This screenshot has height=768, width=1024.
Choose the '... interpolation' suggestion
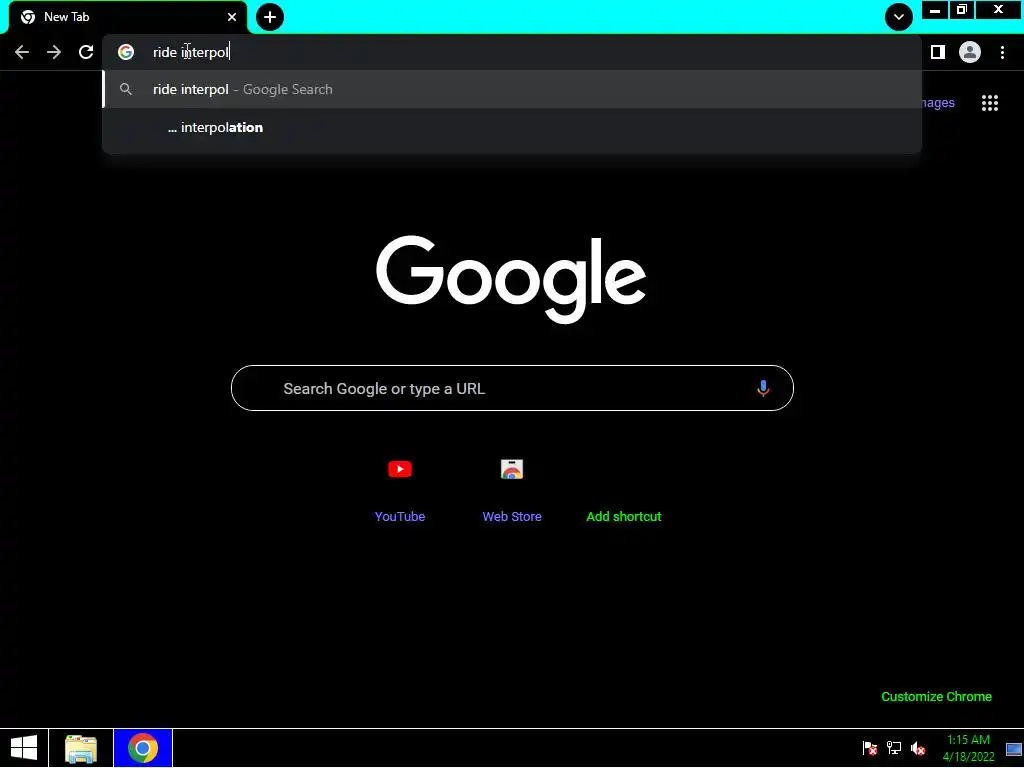pos(512,127)
